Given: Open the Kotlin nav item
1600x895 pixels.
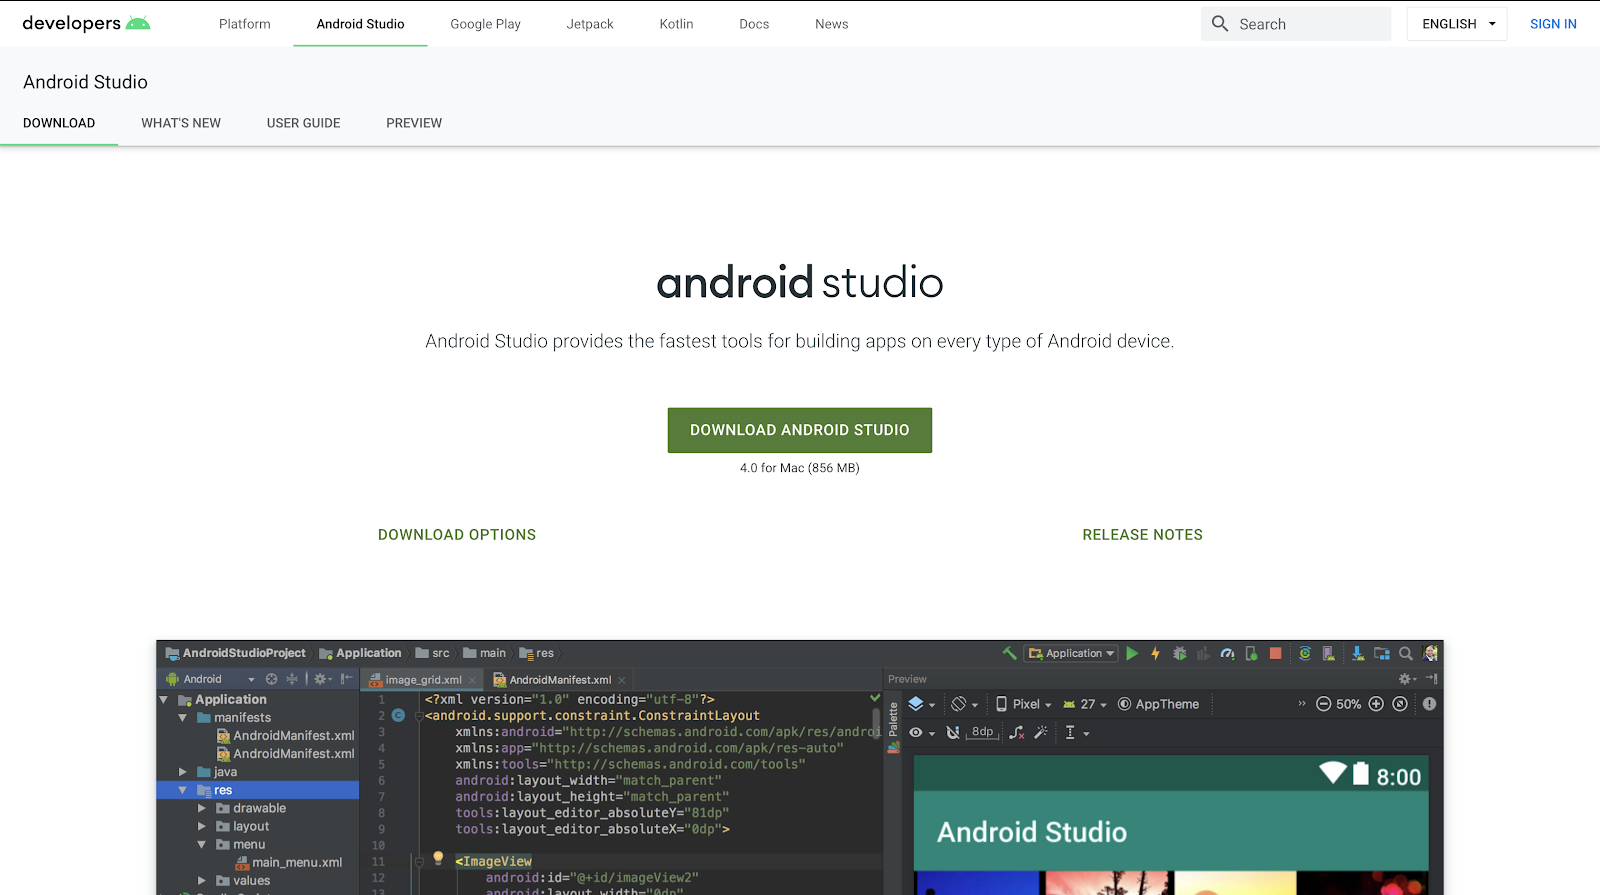Looking at the screenshot, I should pos(677,24).
